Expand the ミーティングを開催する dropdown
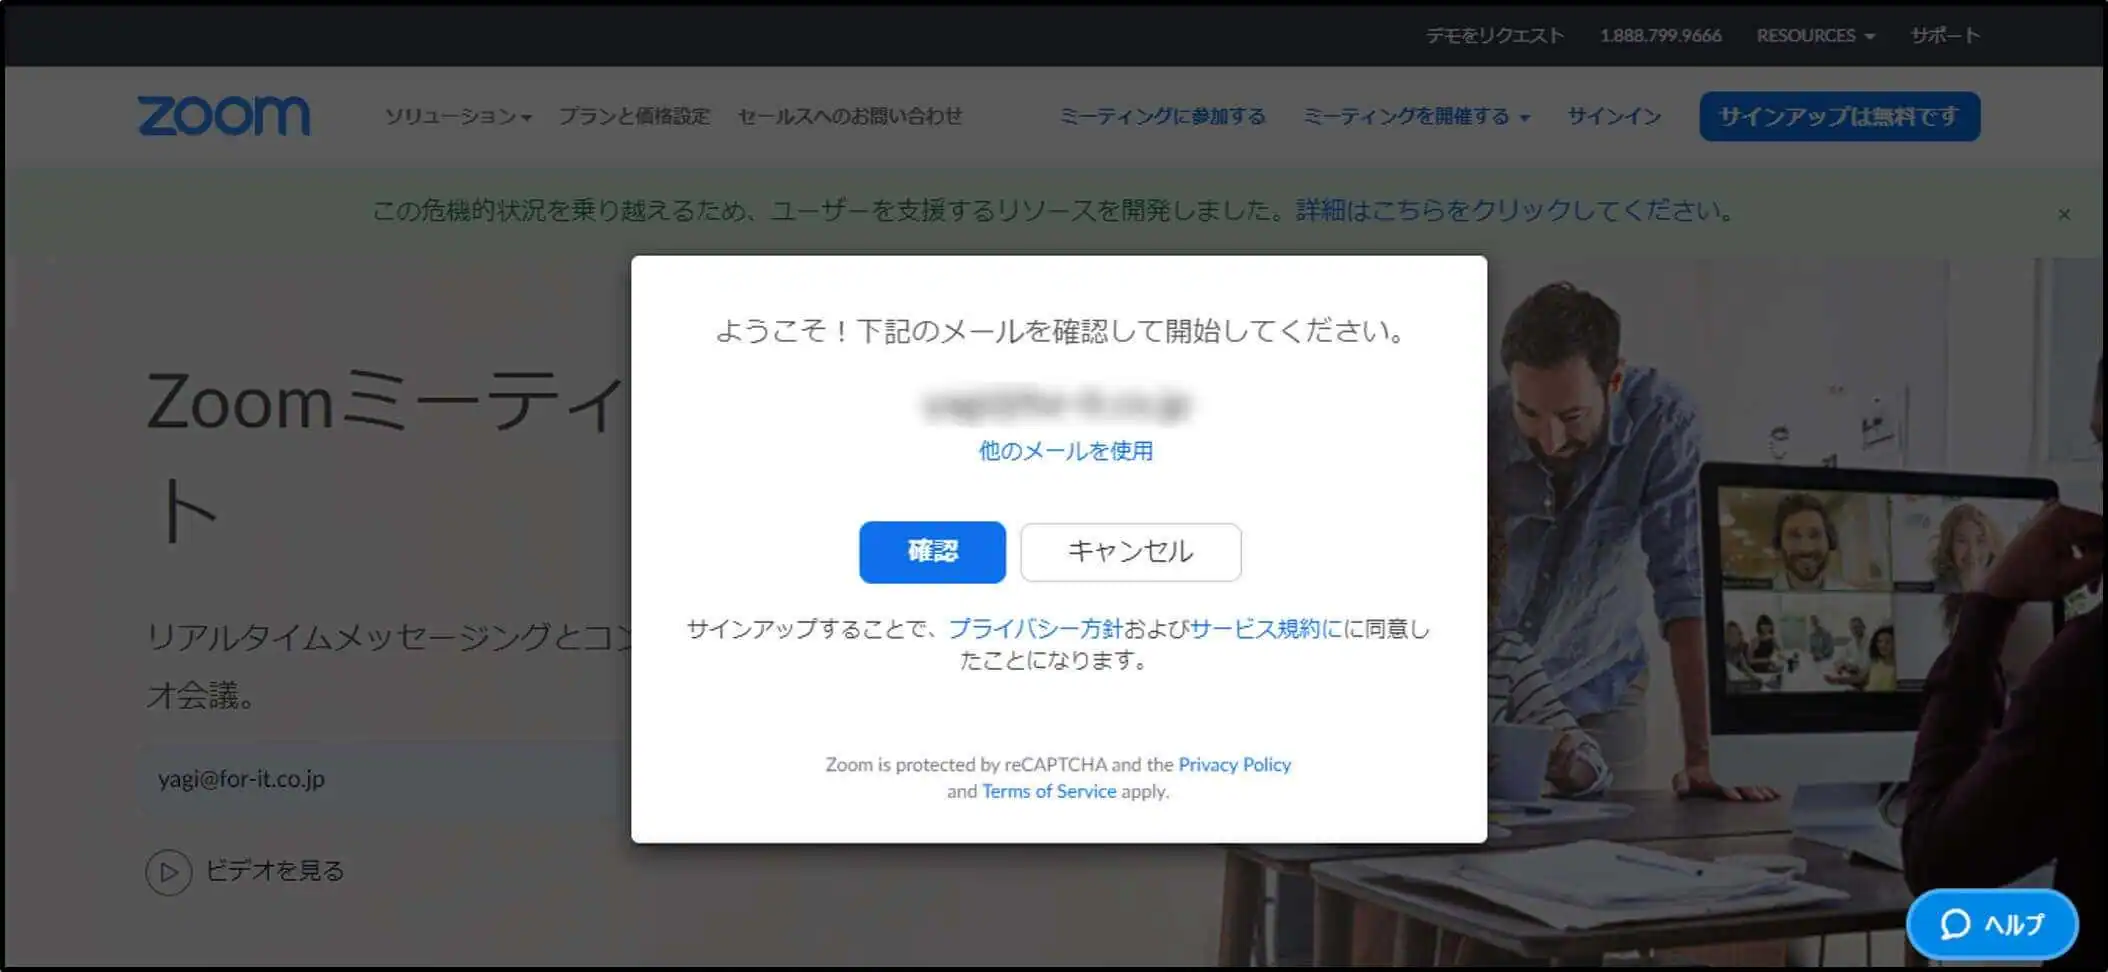The width and height of the screenshot is (2108, 972). tap(1416, 116)
